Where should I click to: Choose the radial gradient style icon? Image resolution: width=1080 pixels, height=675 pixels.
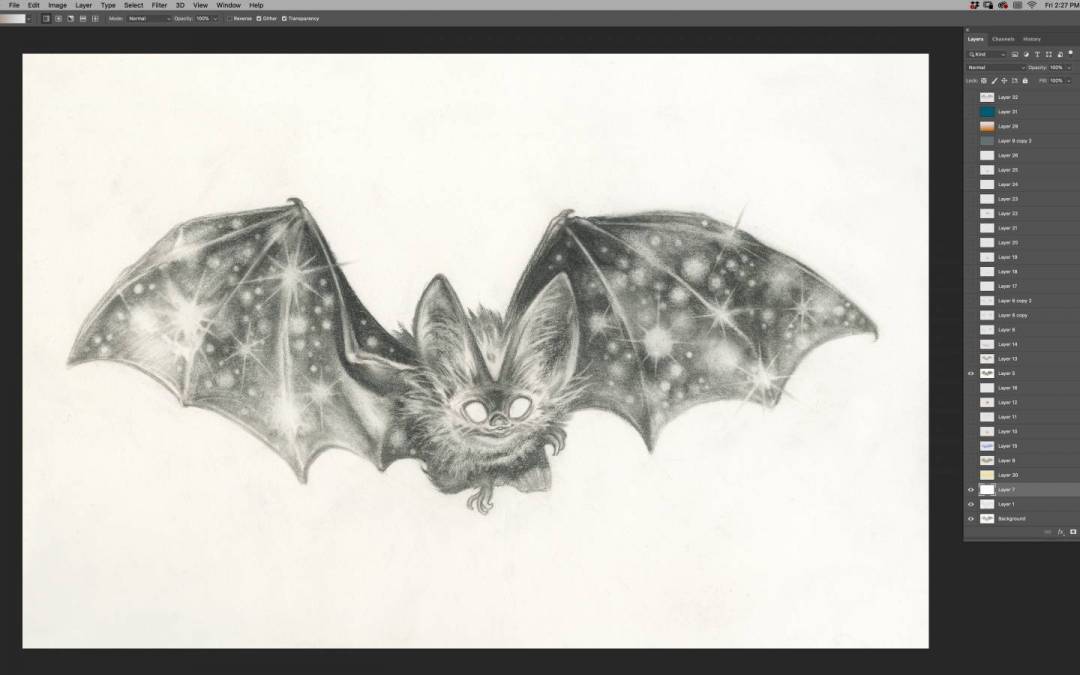pos(58,18)
